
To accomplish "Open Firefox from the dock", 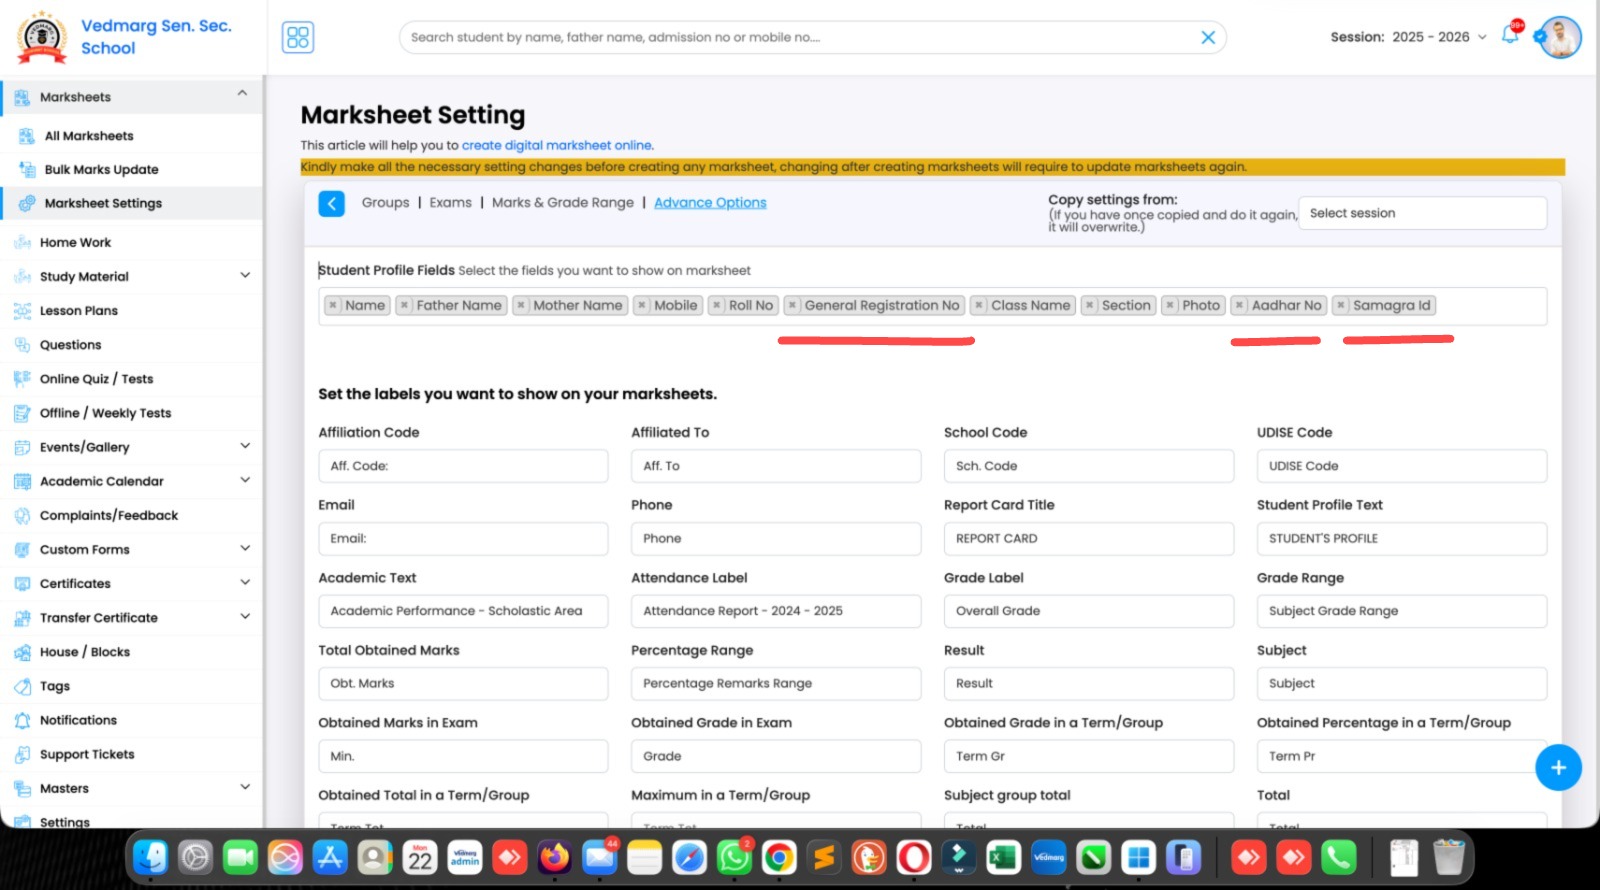I will pos(554,857).
